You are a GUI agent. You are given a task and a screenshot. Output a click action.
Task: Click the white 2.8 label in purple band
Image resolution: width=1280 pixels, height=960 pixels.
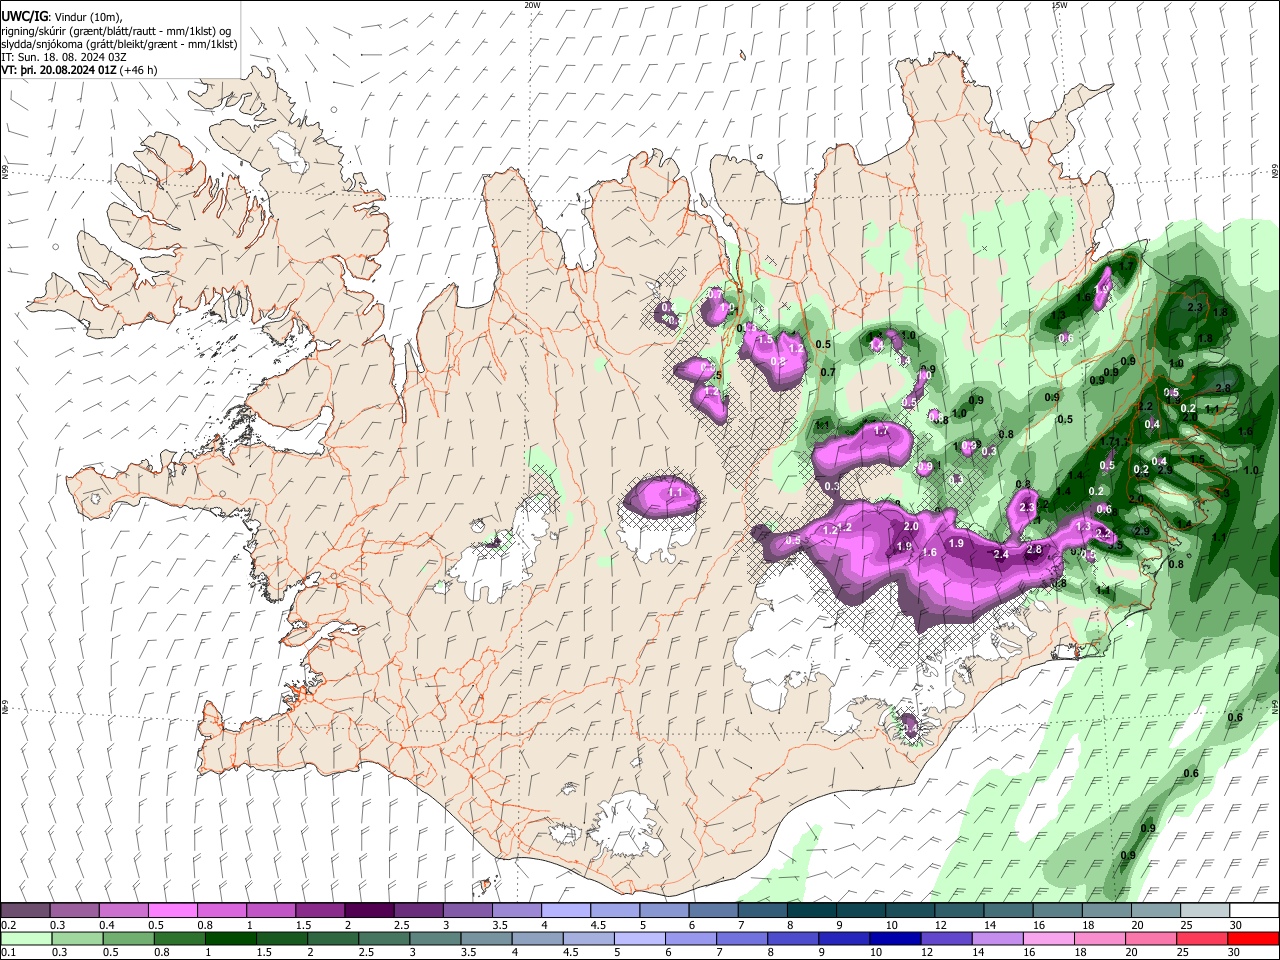click(x=1034, y=549)
